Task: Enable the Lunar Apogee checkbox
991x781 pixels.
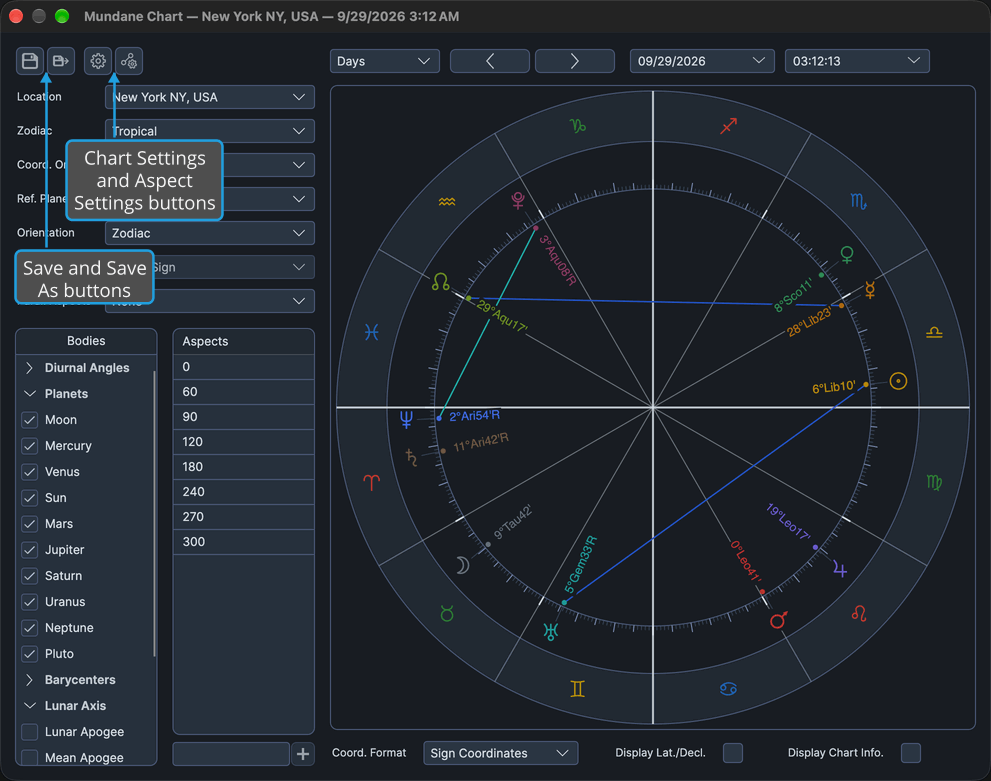Action: pos(30,732)
